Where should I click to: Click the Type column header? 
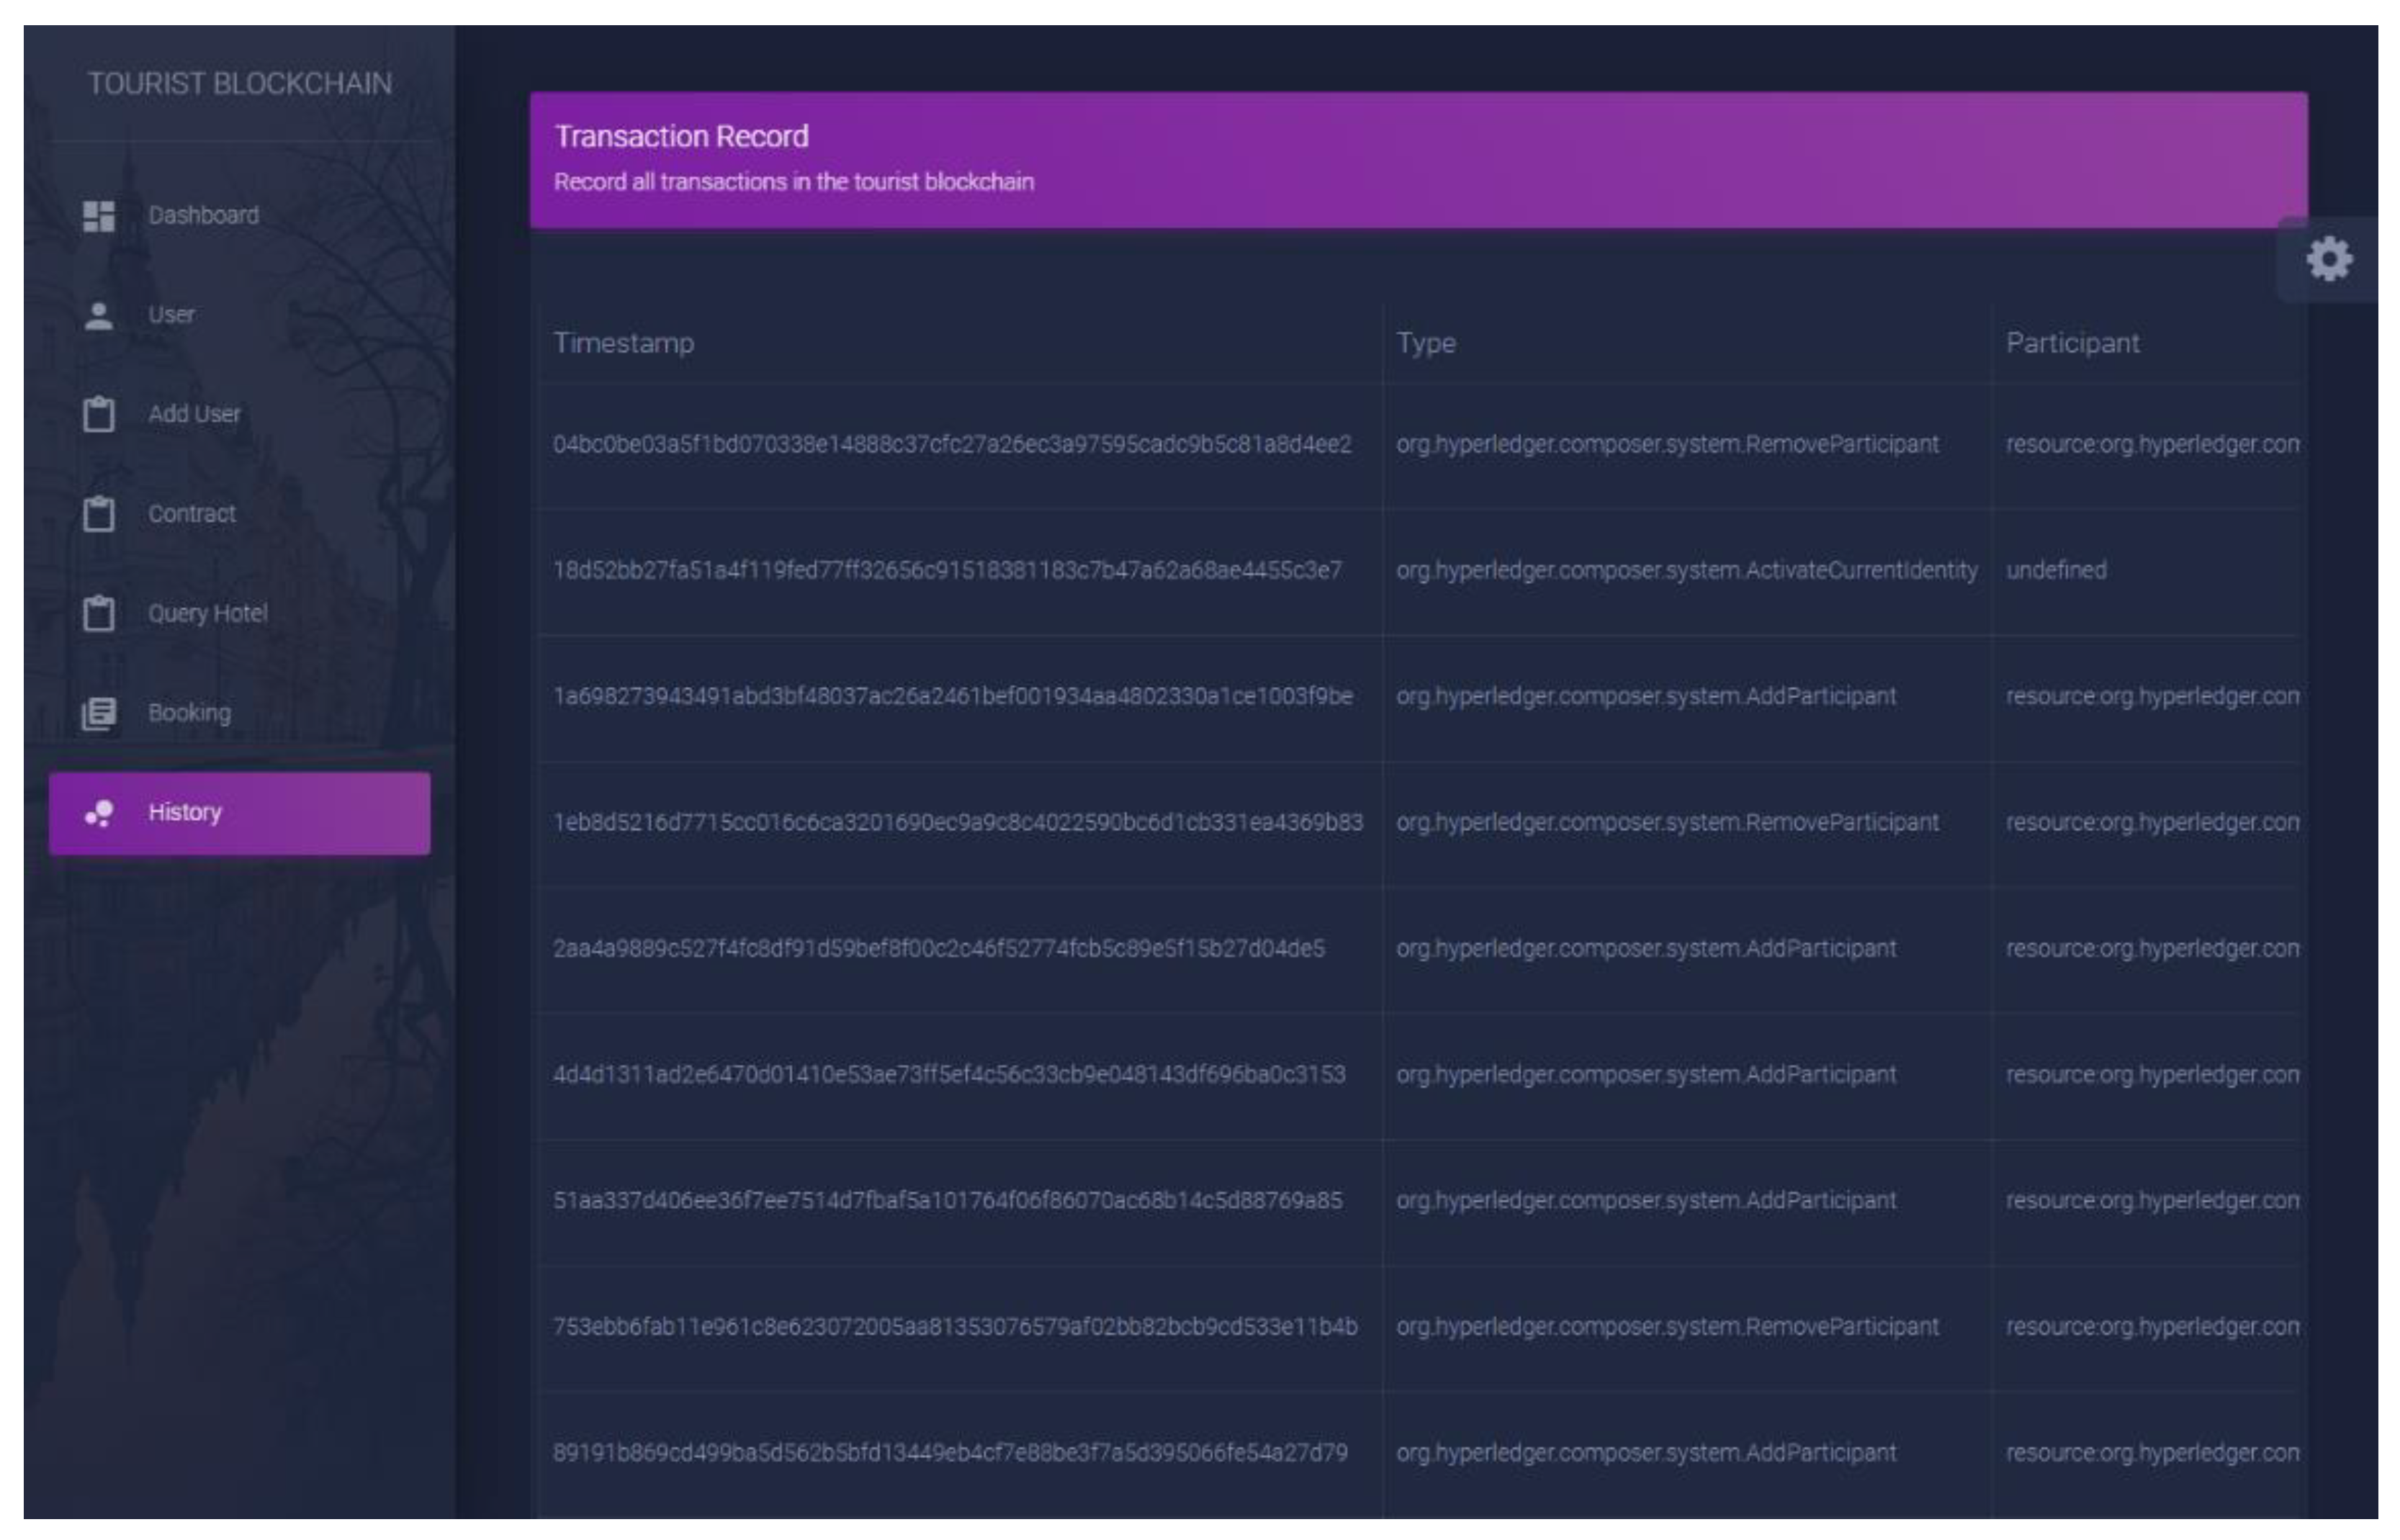tap(1426, 343)
